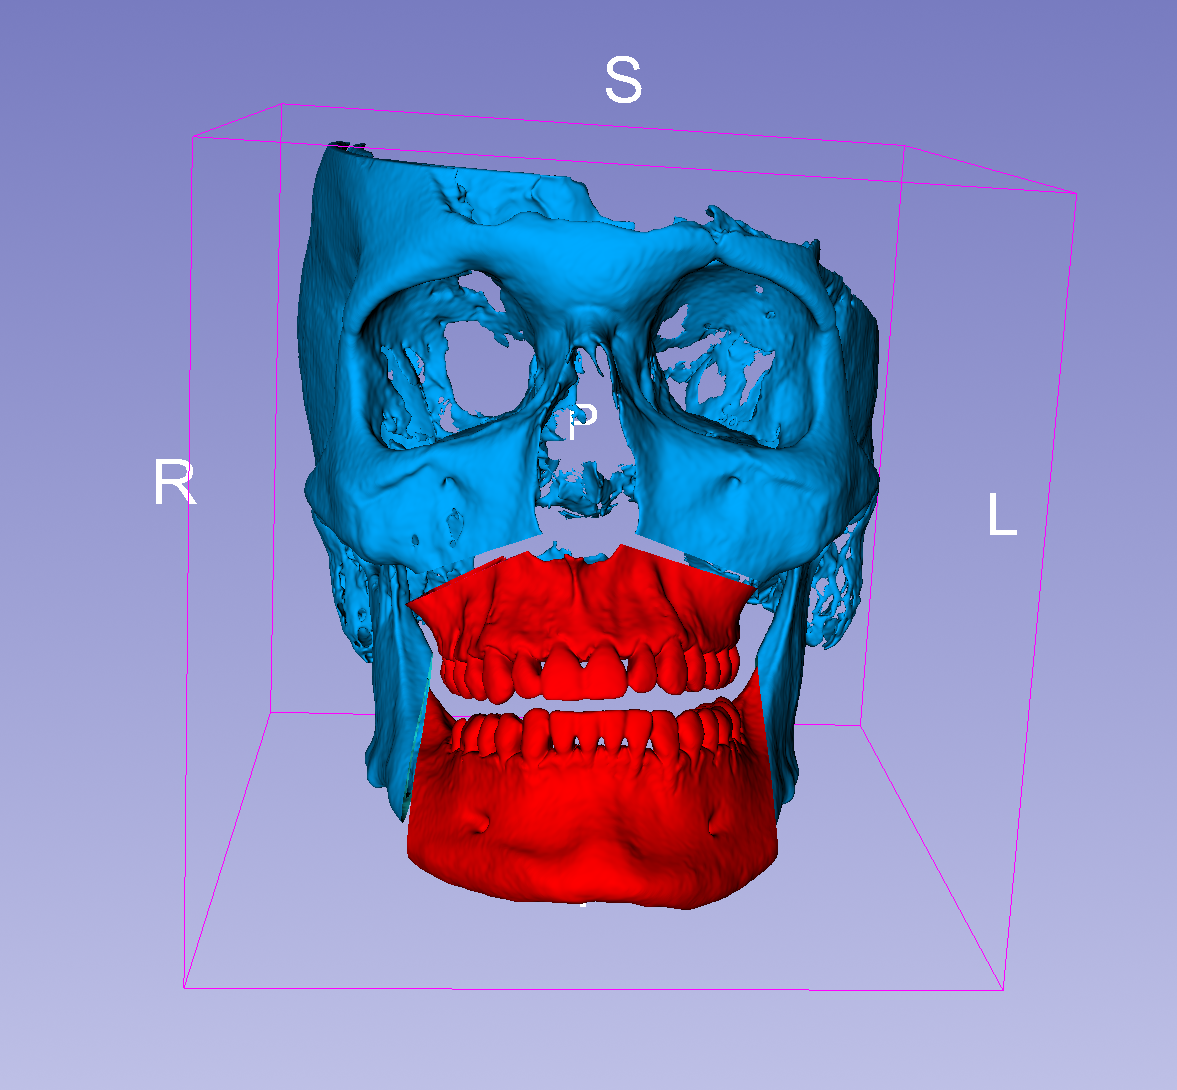Screen dimensions: 1177x1090
Task: Click the P label inside the nasal cavity
Action: (x=581, y=424)
